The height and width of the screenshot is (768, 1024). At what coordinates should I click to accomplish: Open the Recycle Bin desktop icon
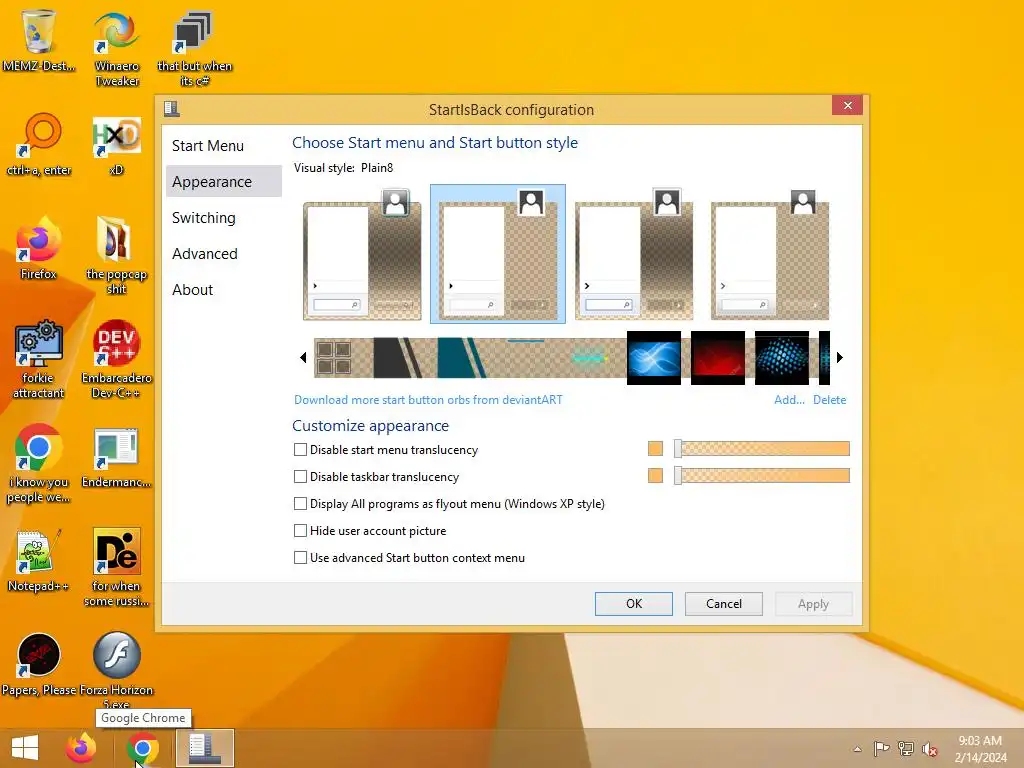[39, 40]
